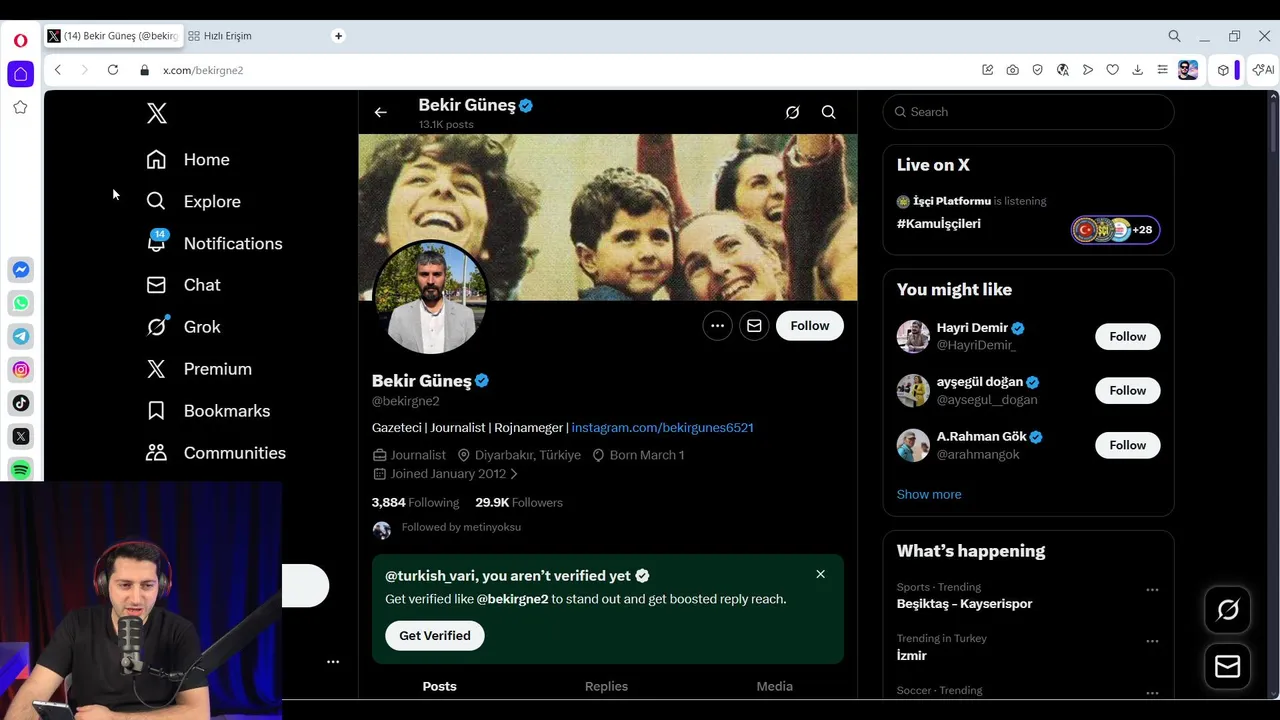This screenshot has width=1280, height=720.
Task: Go back with the profile header arrow
Action: 380,112
